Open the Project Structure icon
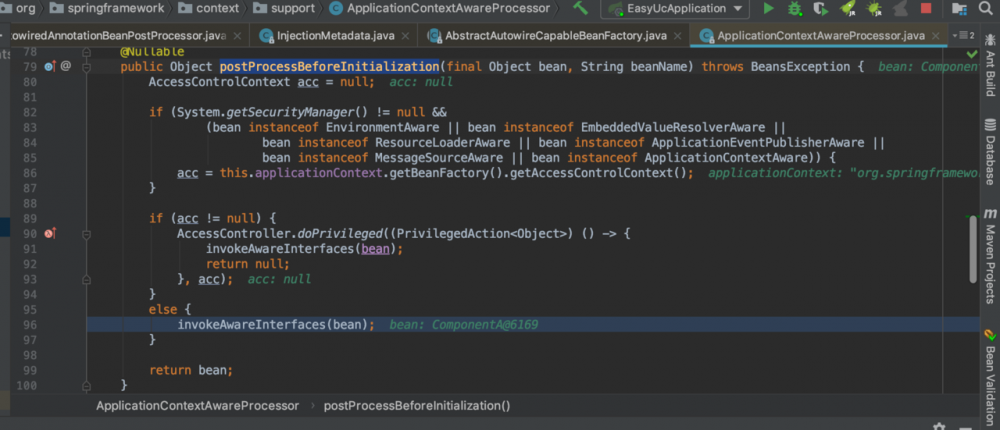This screenshot has height=430, width=1000. (x=957, y=9)
